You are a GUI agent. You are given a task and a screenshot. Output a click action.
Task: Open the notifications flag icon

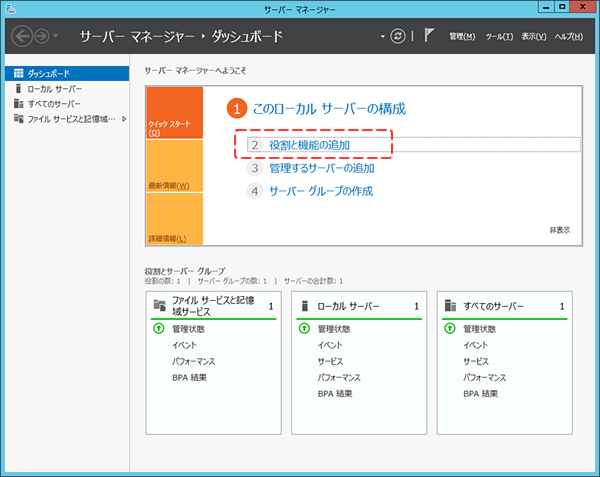[429, 35]
